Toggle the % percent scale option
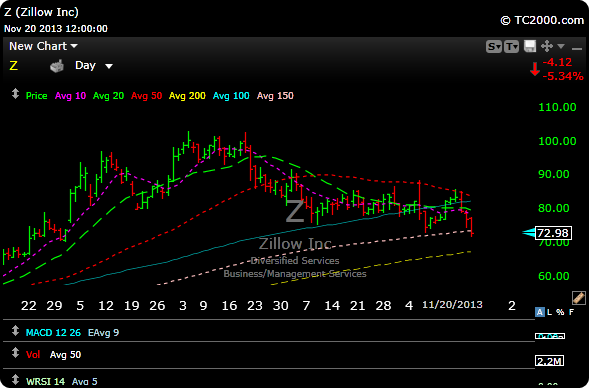 click(560, 312)
